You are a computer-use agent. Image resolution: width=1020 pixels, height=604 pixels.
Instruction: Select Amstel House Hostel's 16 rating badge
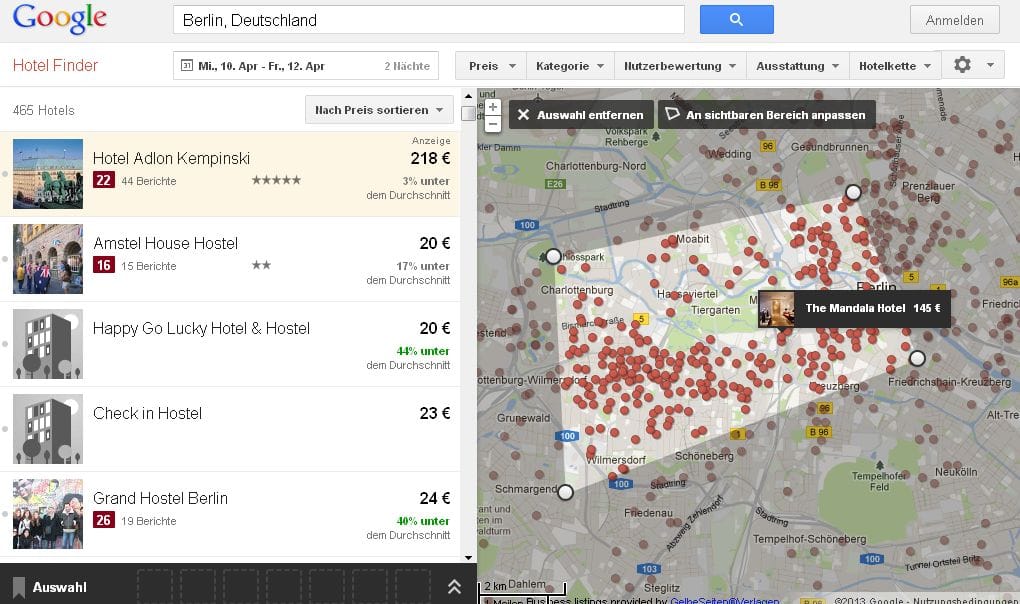(103, 265)
